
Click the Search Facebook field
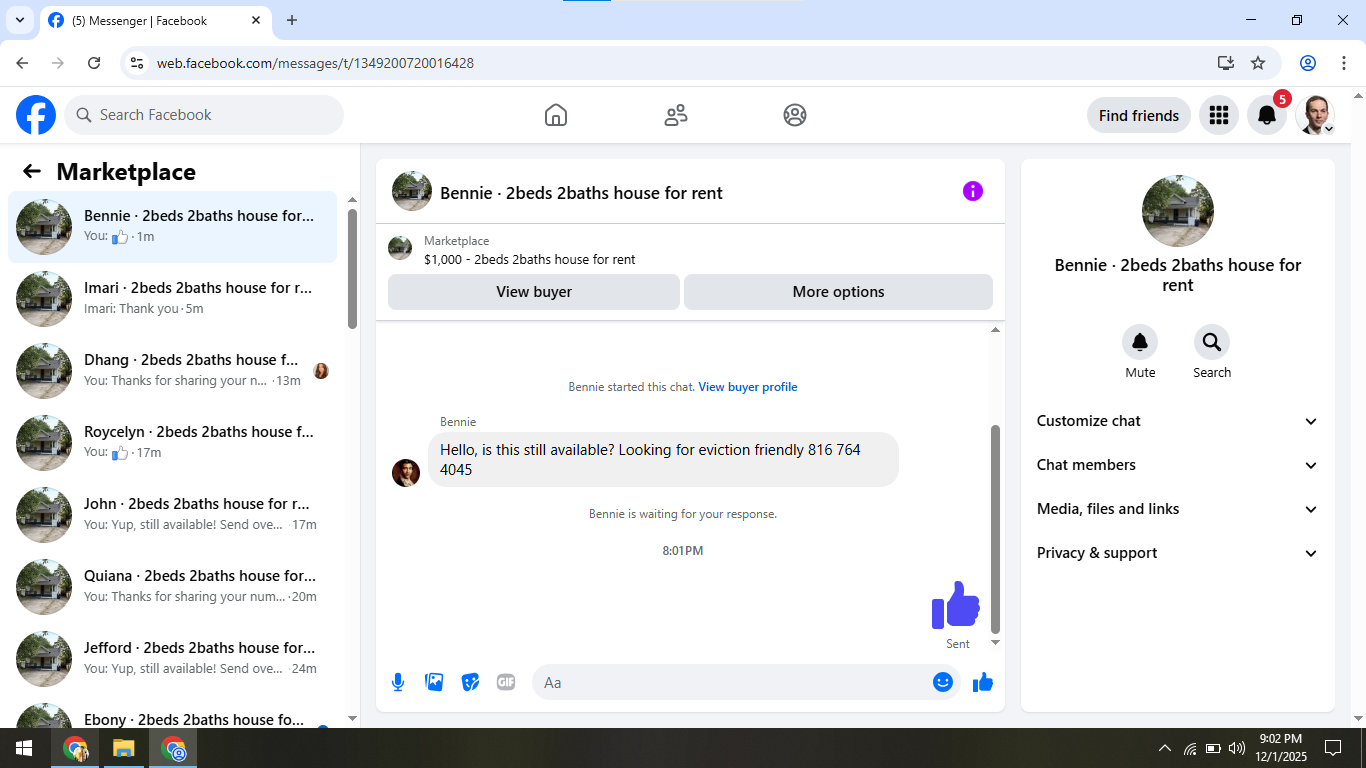tap(204, 115)
